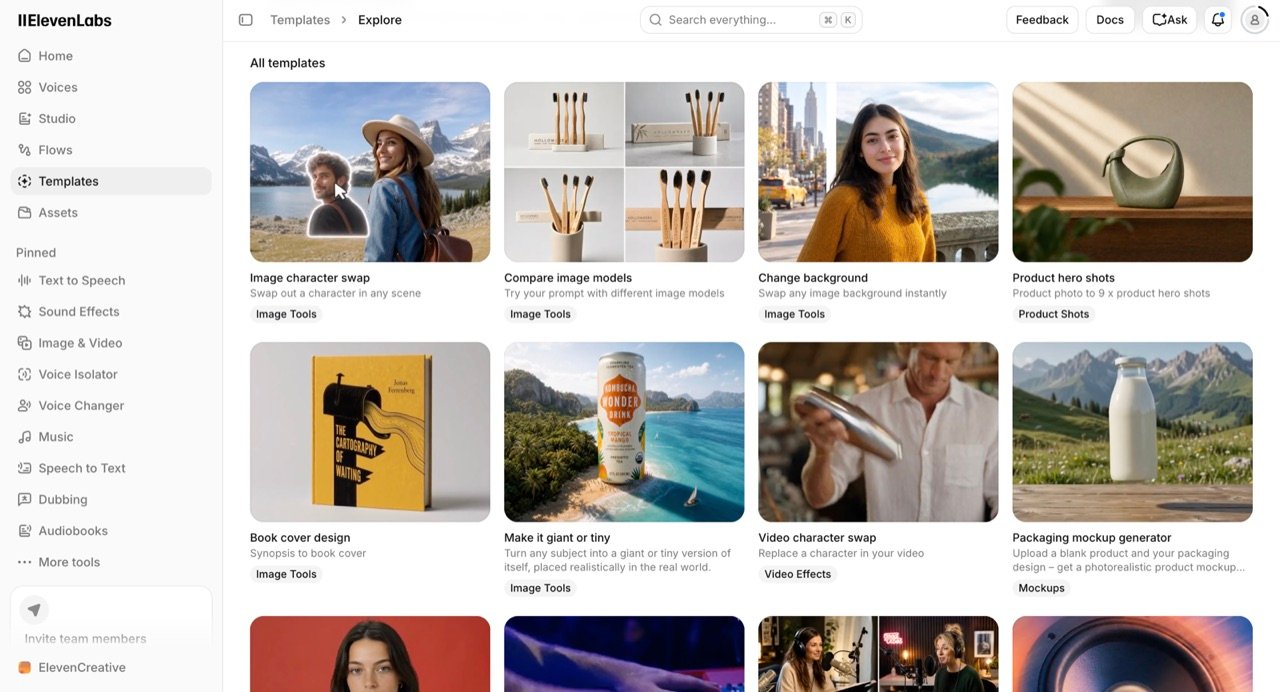Click the paper plane invite icon
Image resolution: width=1280 pixels, height=692 pixels.
tap(34, 610)
